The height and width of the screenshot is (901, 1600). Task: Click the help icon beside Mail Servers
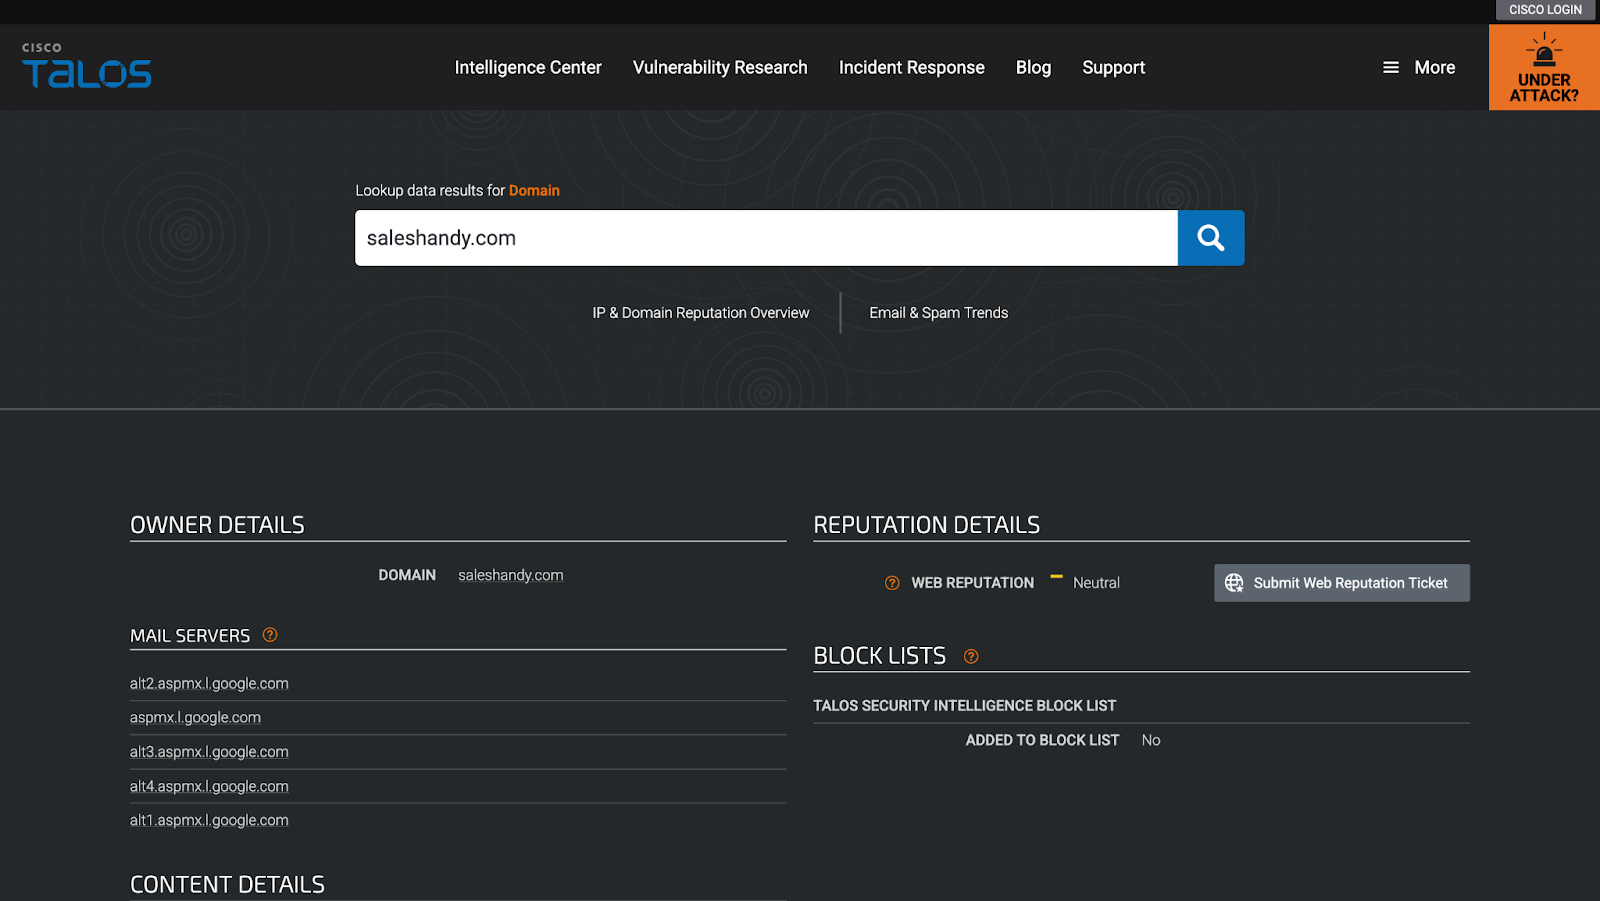pos(268,634)
